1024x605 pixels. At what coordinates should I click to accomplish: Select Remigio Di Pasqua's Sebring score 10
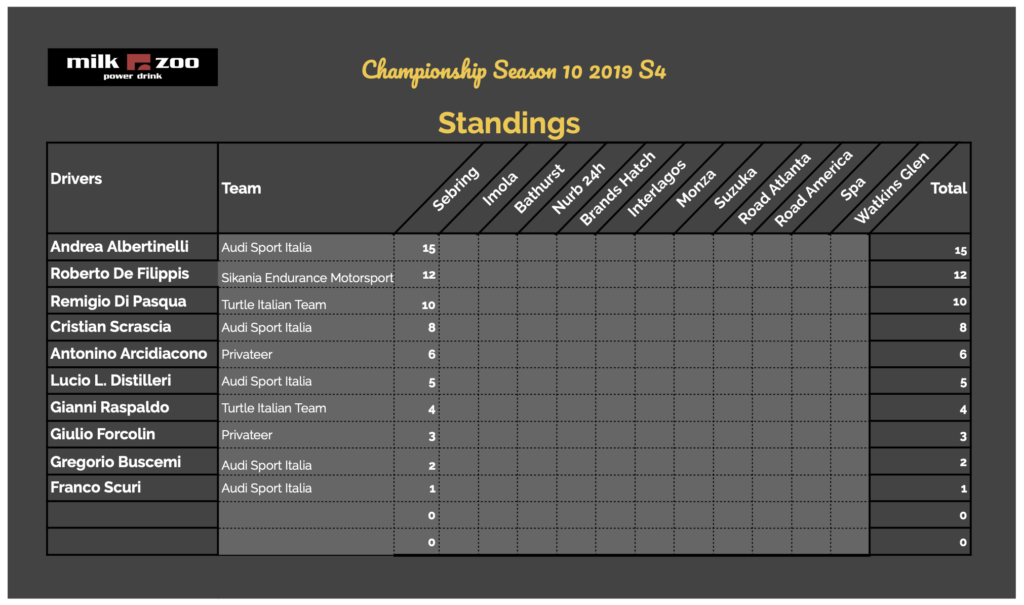point(428,304)
